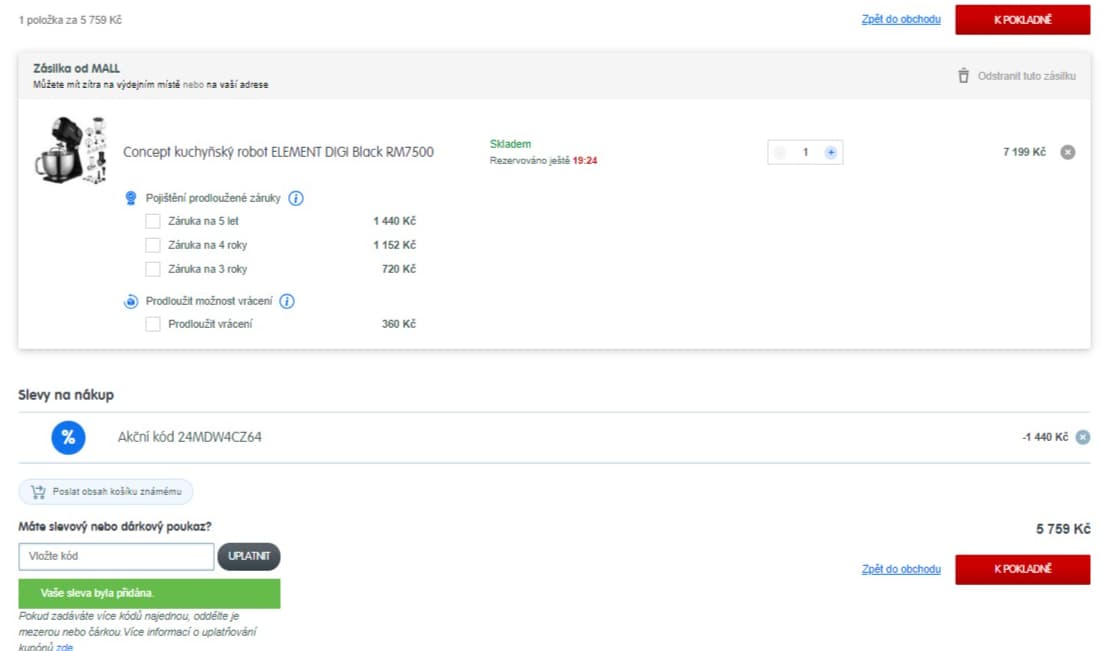Click the Rezervováno ještě 19:24 timer

click(543, 160)
